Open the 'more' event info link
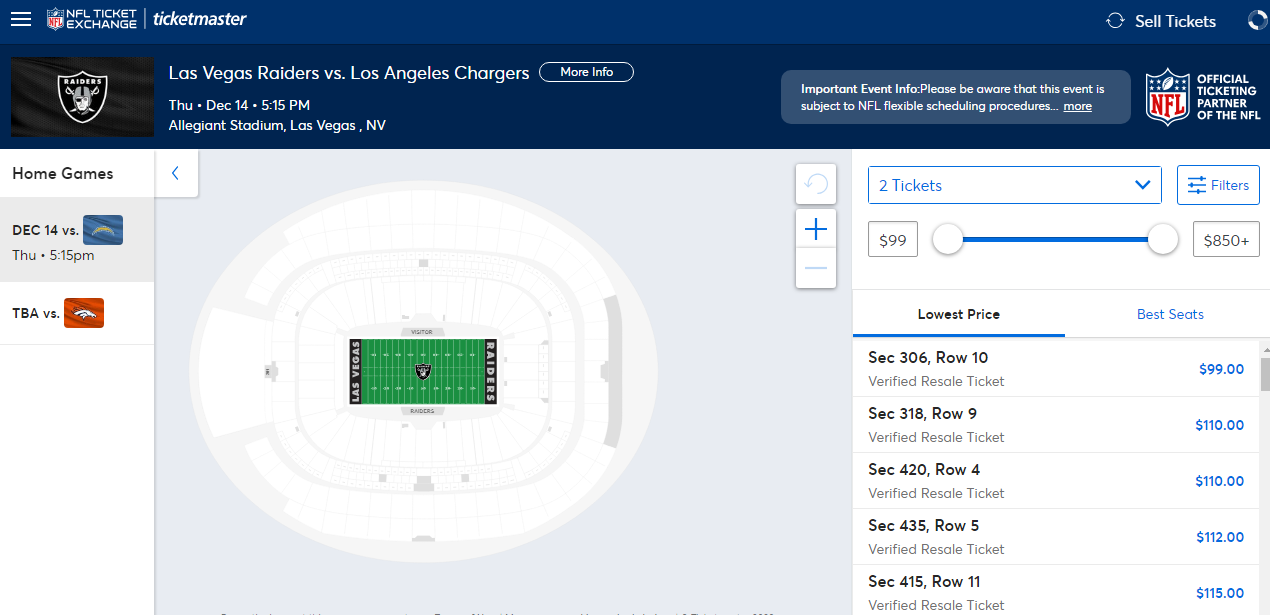Screen dimensions: 1270x615 1077,106
